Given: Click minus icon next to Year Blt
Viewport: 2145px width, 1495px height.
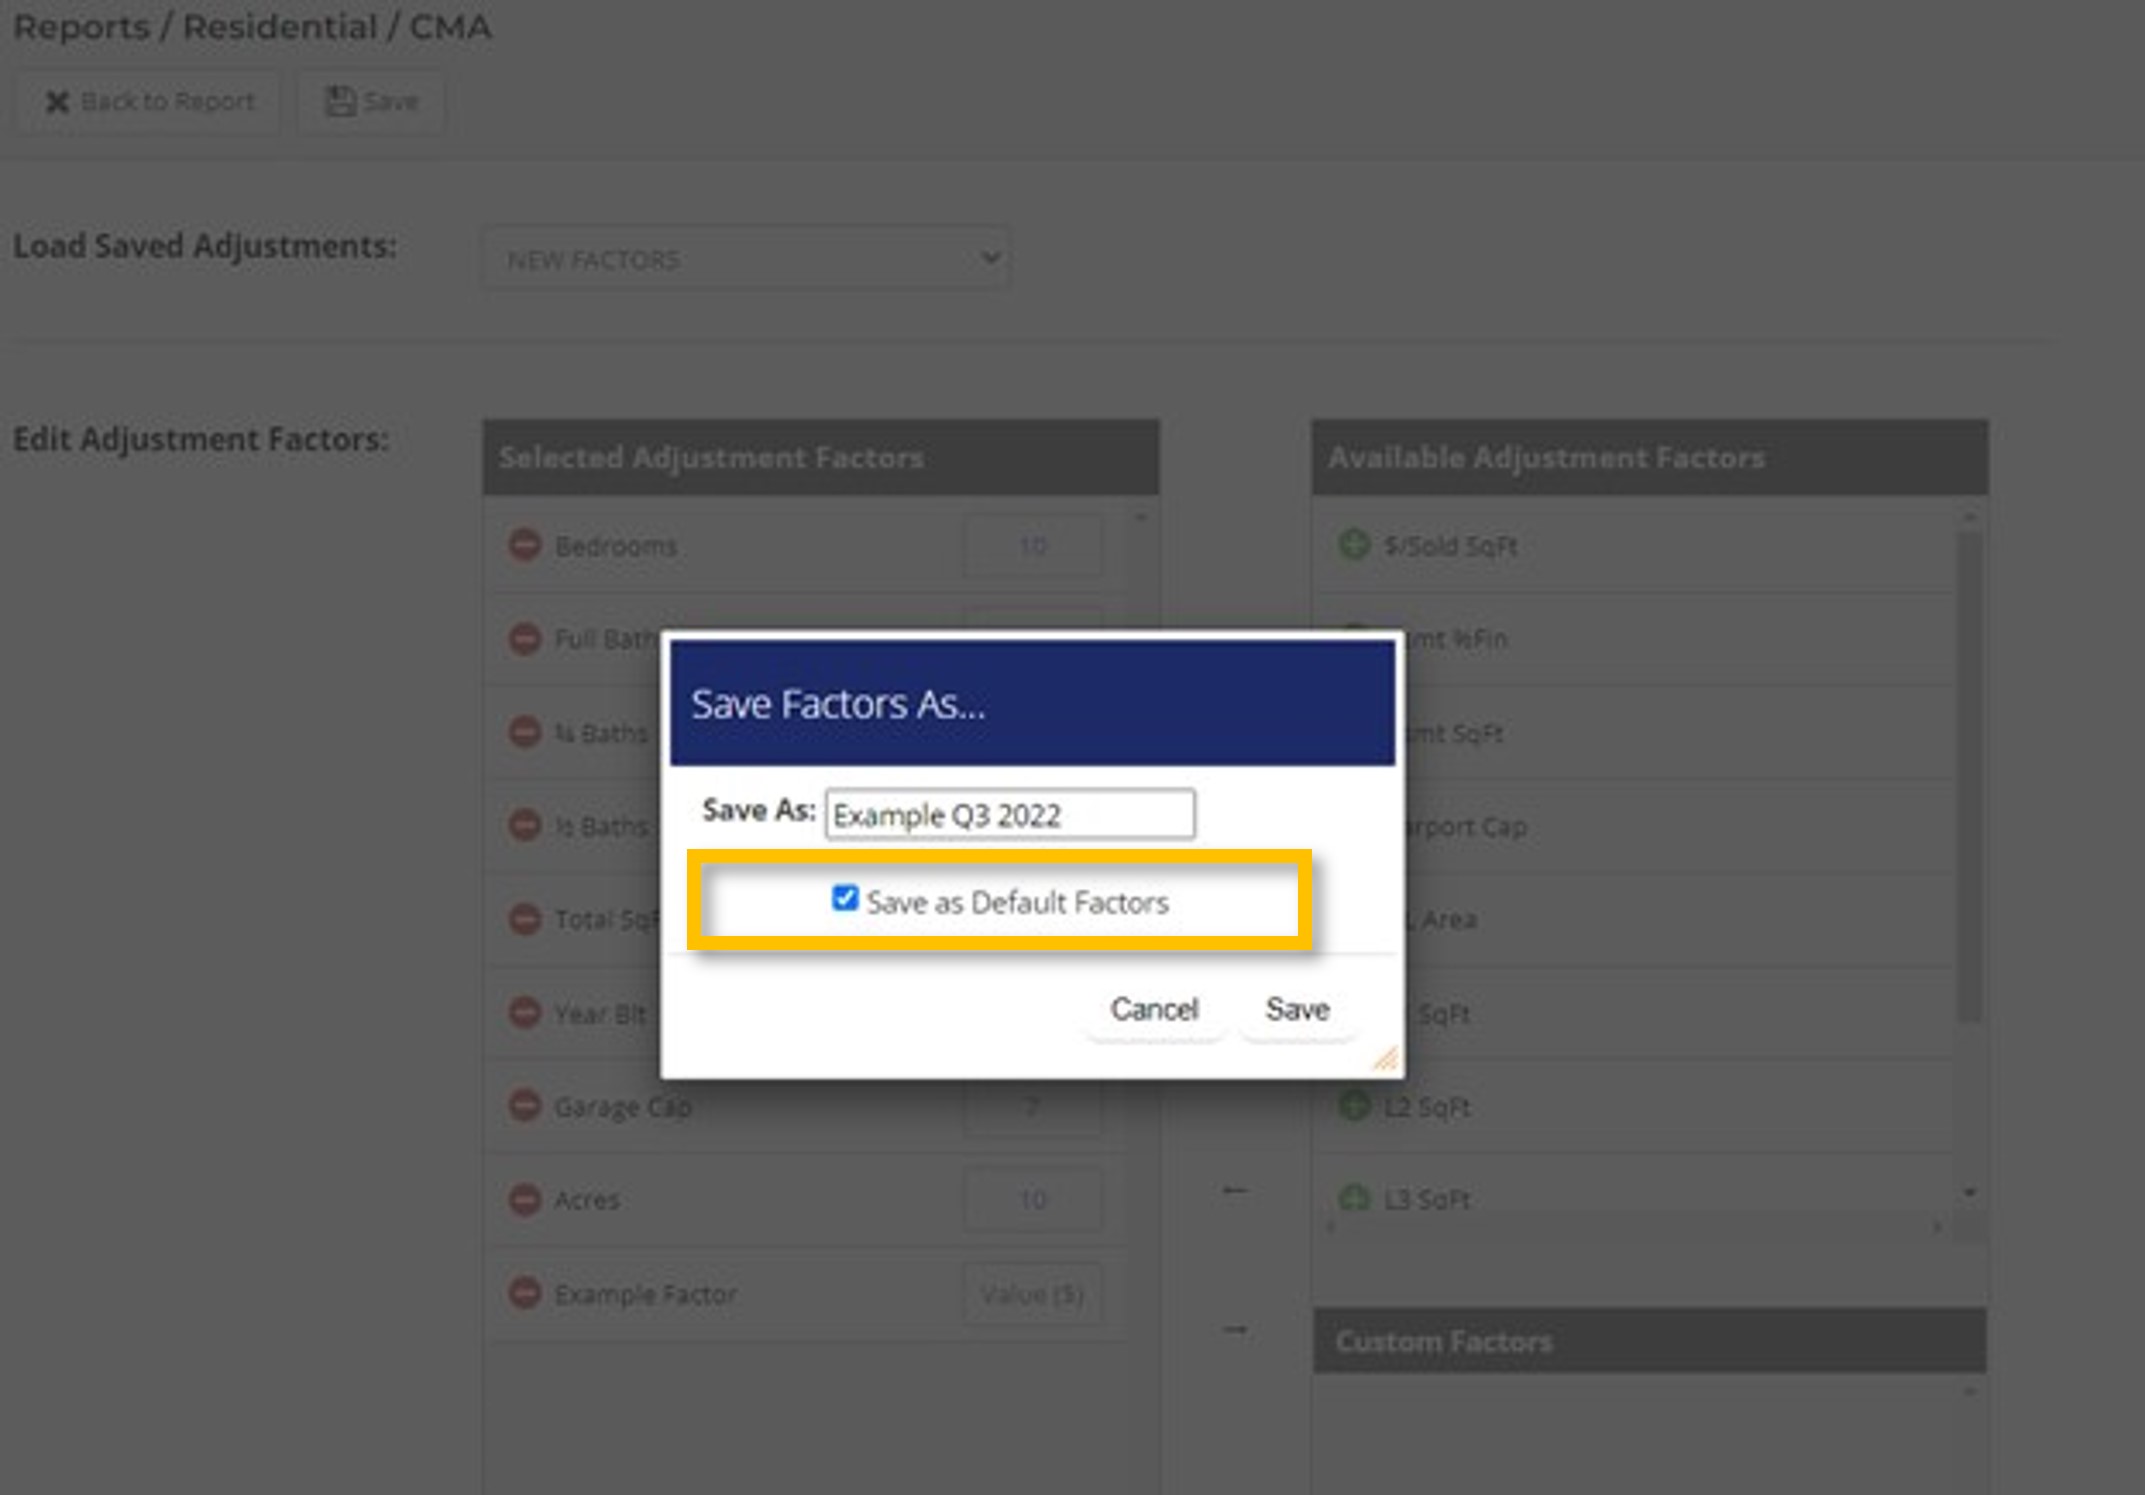Looking at the screenshot, I should pyautogui.click(x=524, y=1013).
